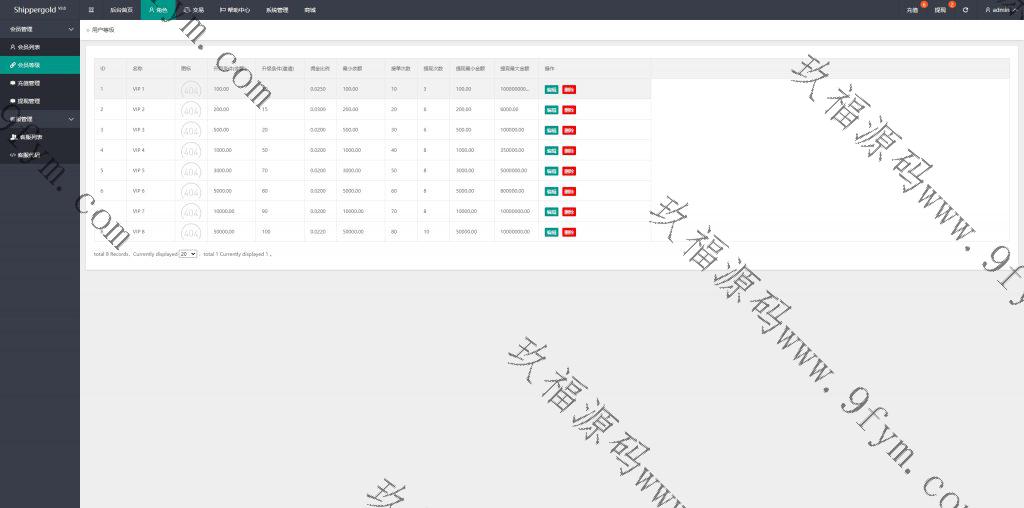
Task: Click the refresh icon in the header
Action: point(965,9)
